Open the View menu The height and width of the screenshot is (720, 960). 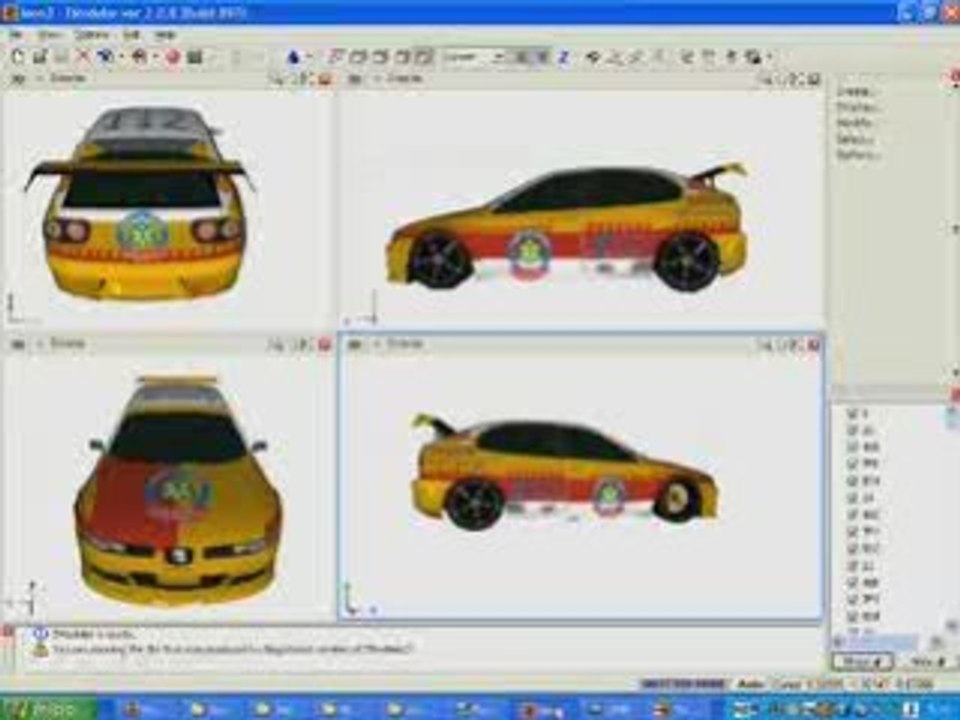click(50, 35)
